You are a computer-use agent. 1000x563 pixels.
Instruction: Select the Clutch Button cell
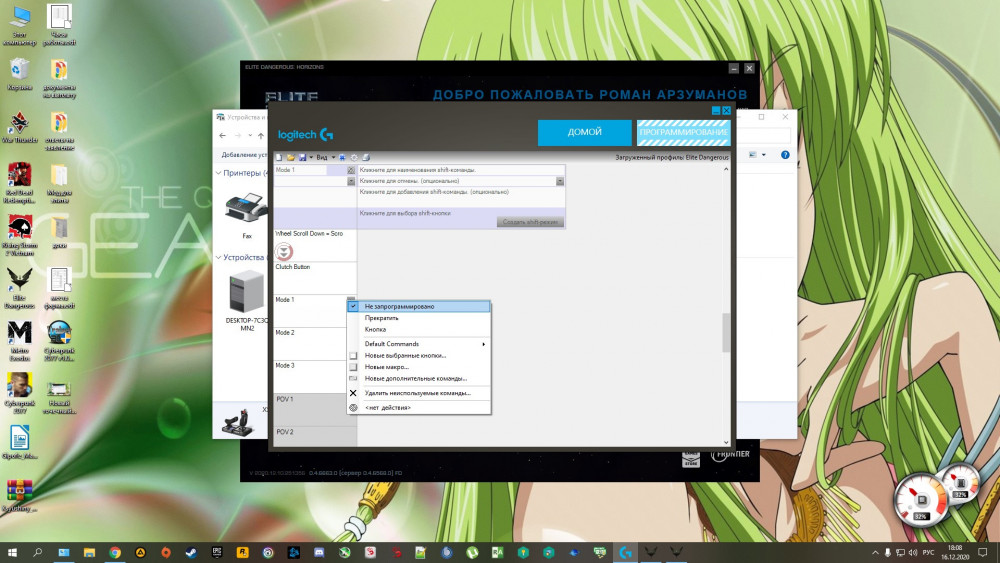click(315, 278)
